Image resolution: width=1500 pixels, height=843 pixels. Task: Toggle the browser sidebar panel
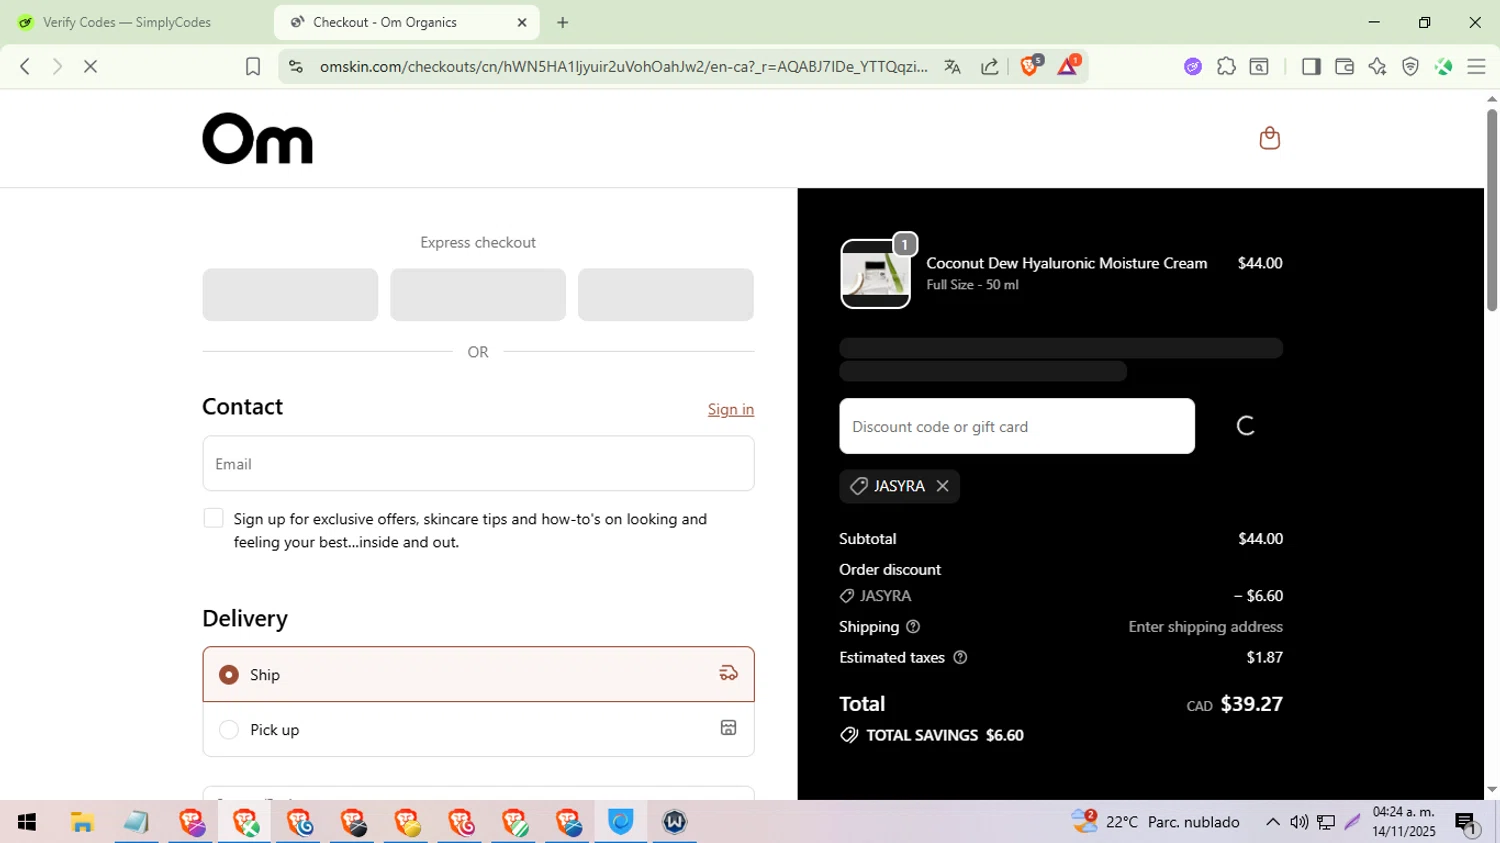(x=1311, y=66)
